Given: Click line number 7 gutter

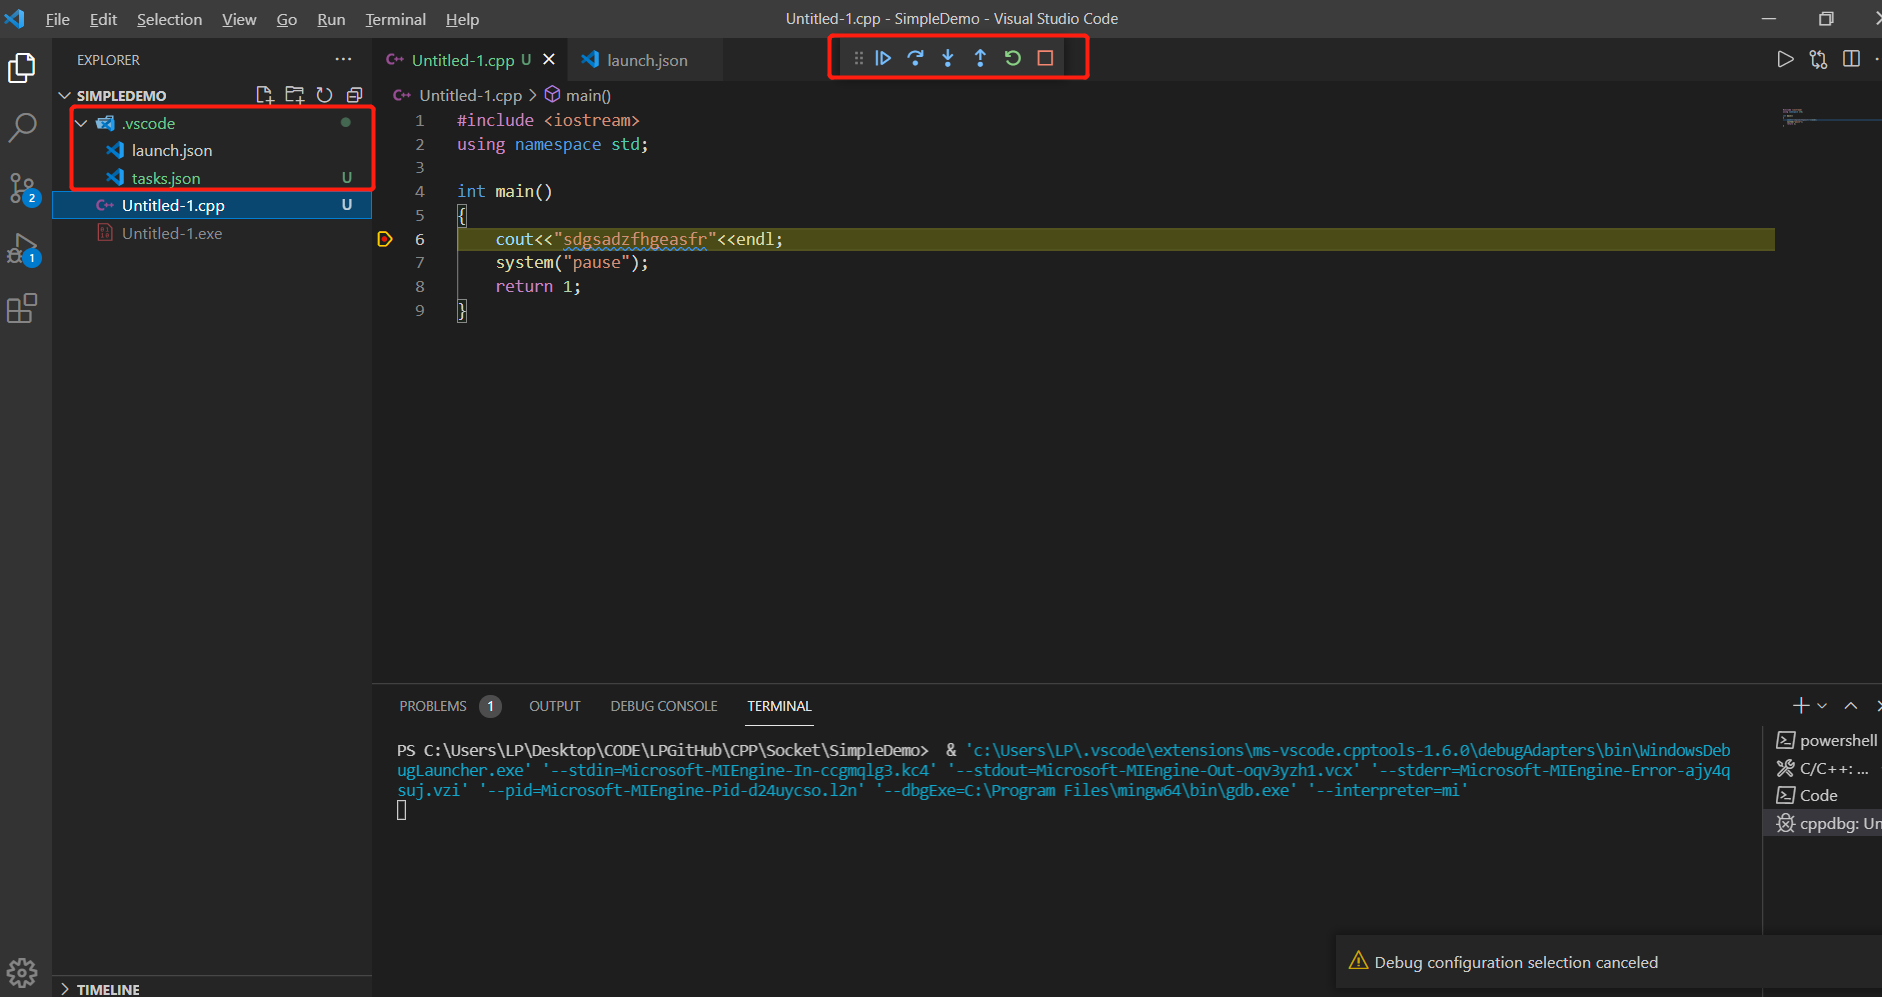Looking at the screenshot, I should (420, 263).
